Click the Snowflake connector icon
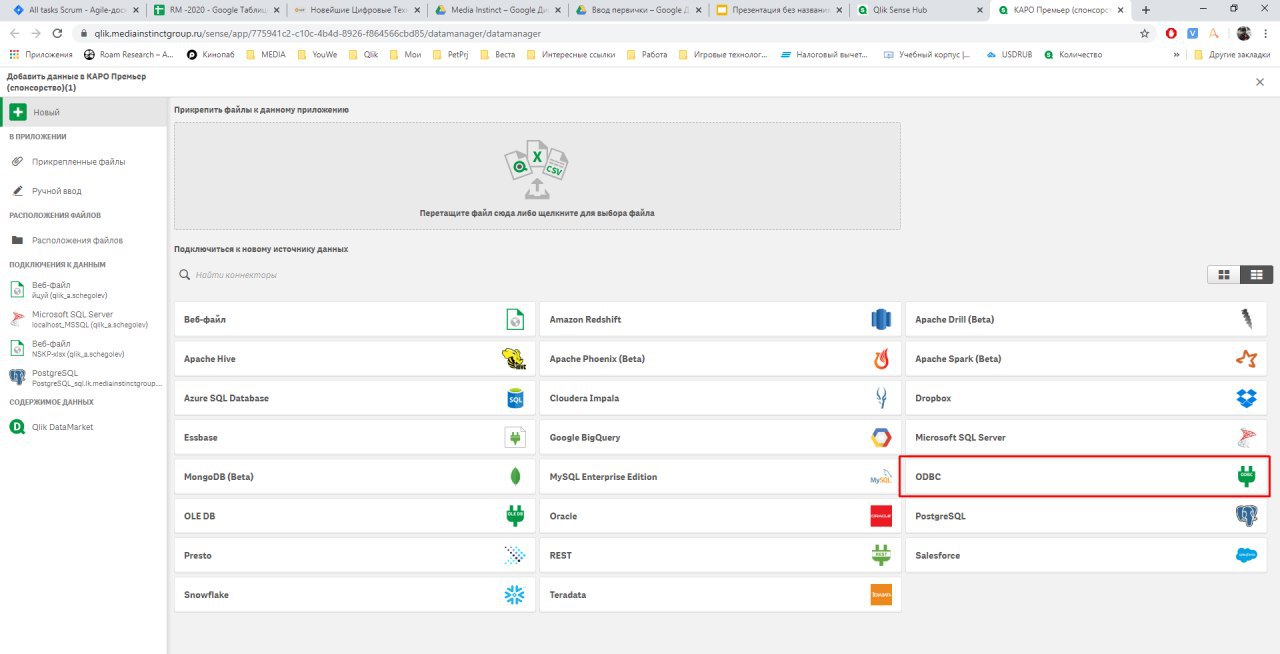The image size is (1280, 654). (x=515, y=595)
